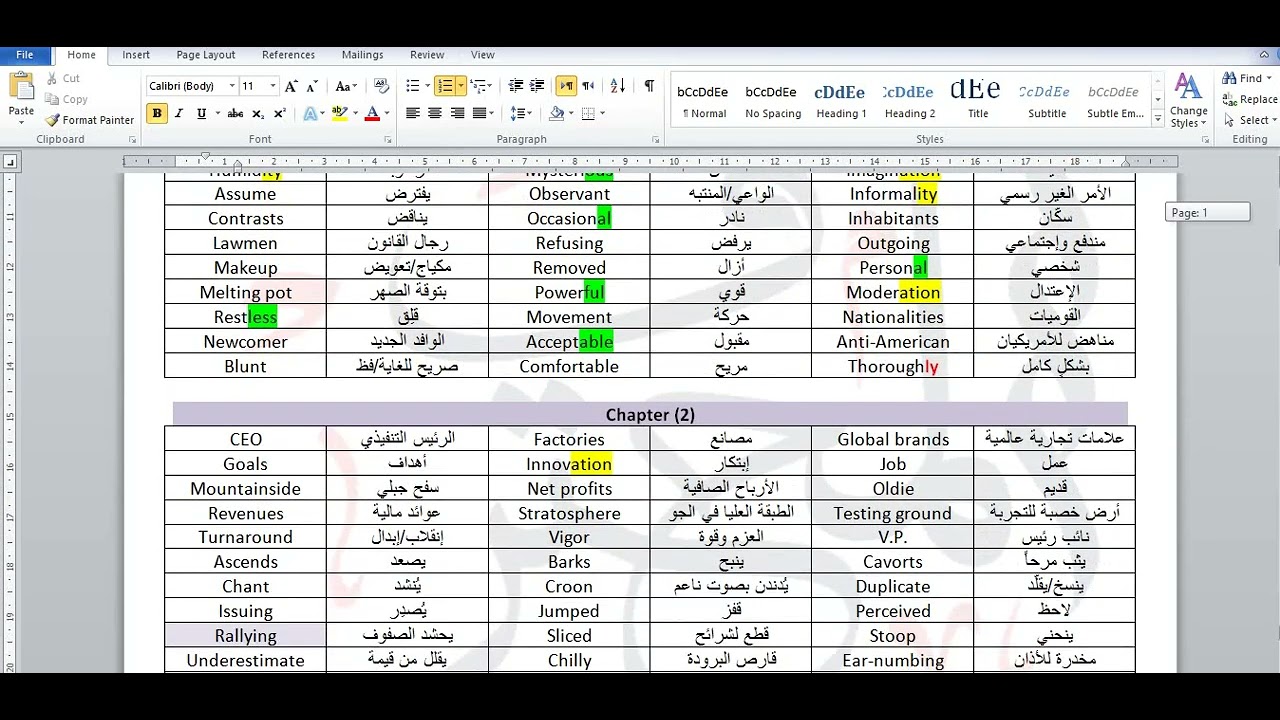Click the Find button

point(1245,78)
